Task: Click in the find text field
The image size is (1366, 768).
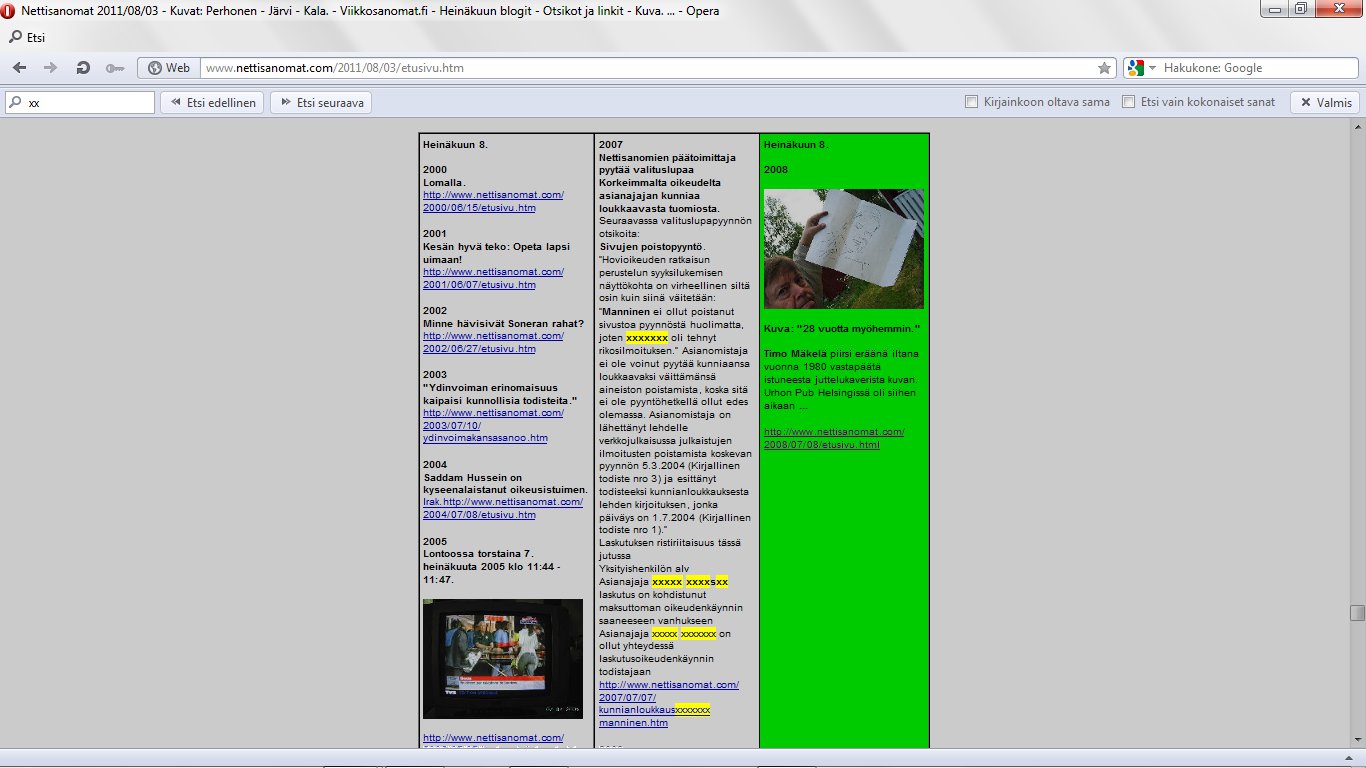Action: (x=88, y=102)
